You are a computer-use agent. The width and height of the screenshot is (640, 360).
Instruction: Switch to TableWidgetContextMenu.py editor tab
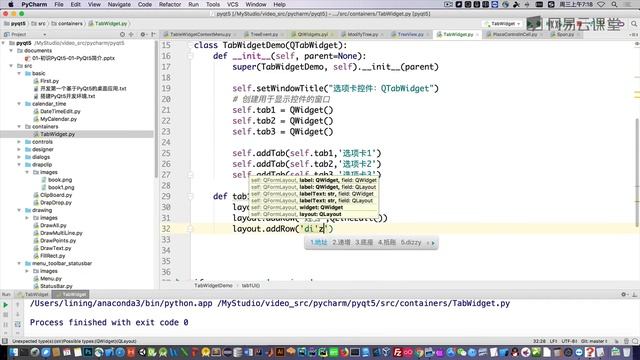pos(200,35)
